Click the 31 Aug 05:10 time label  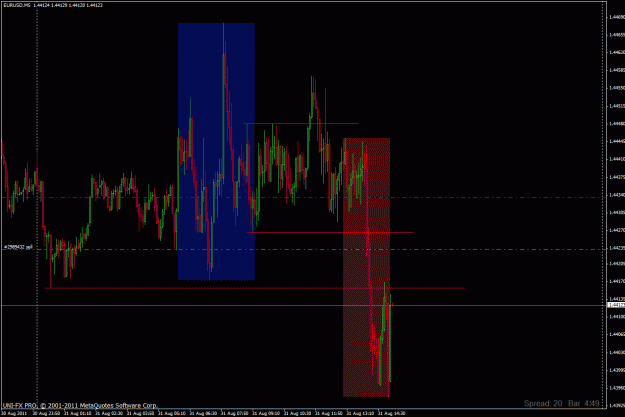[x=172, y=413]
